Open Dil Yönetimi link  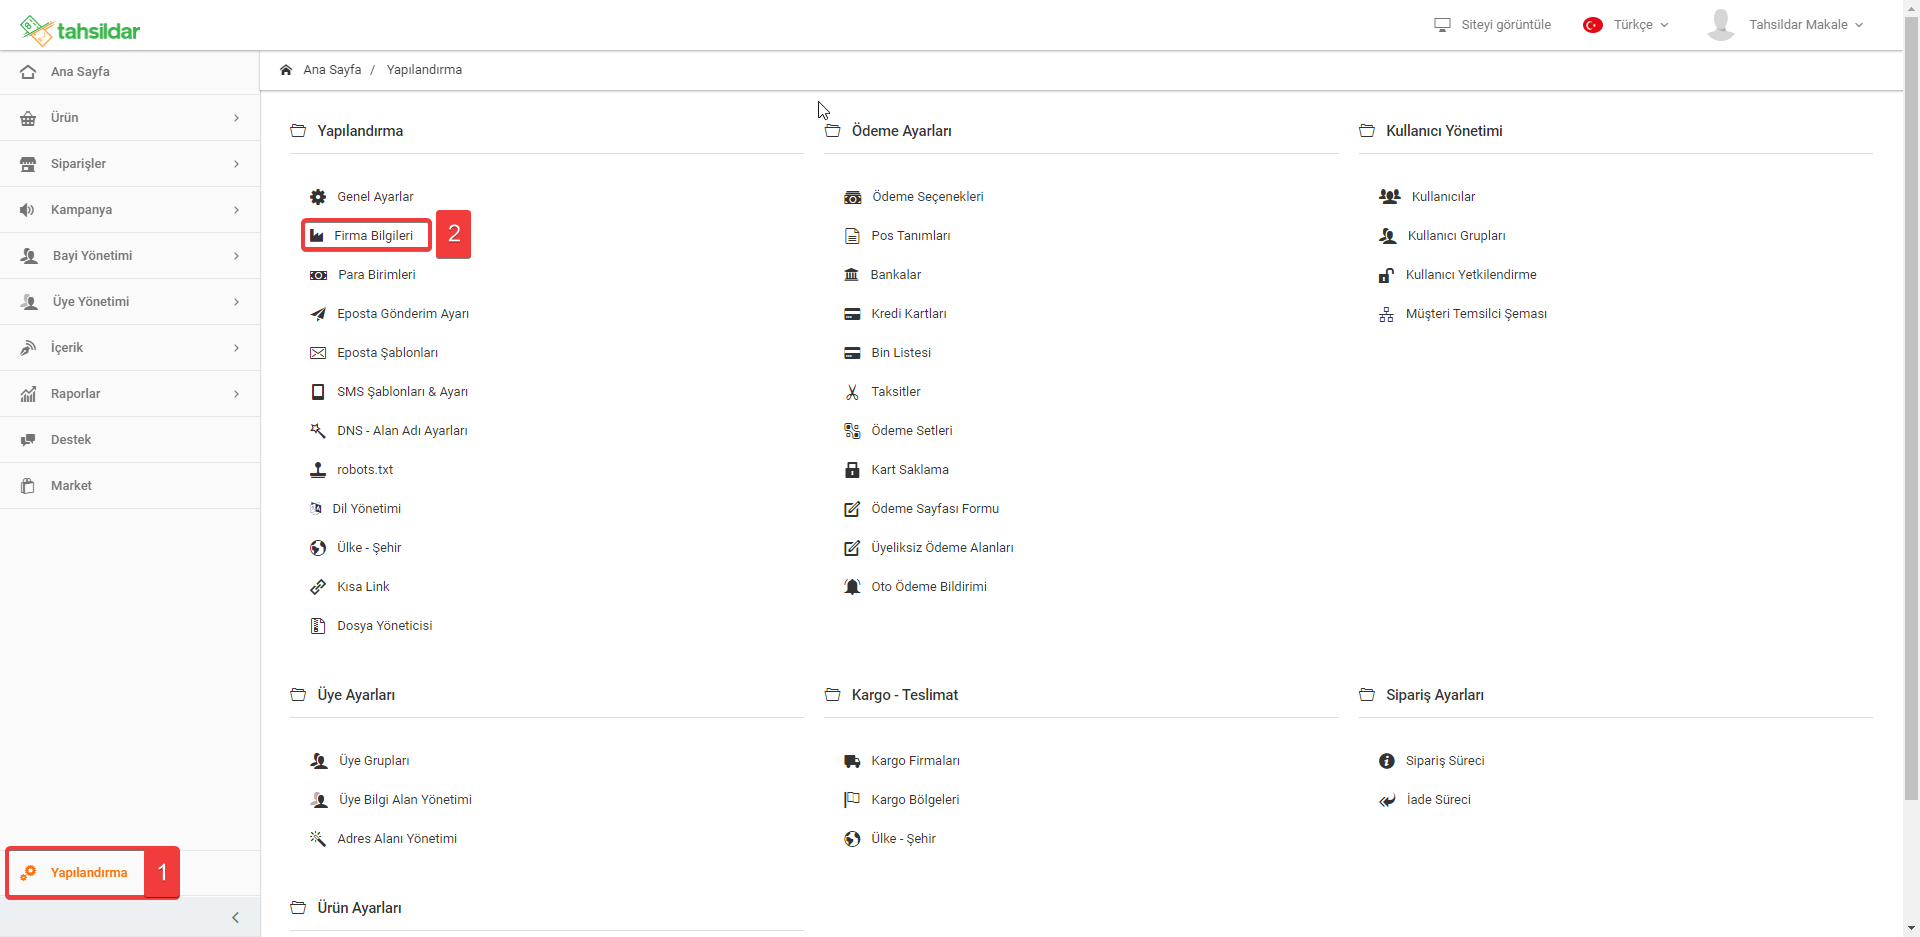[367, 509]
